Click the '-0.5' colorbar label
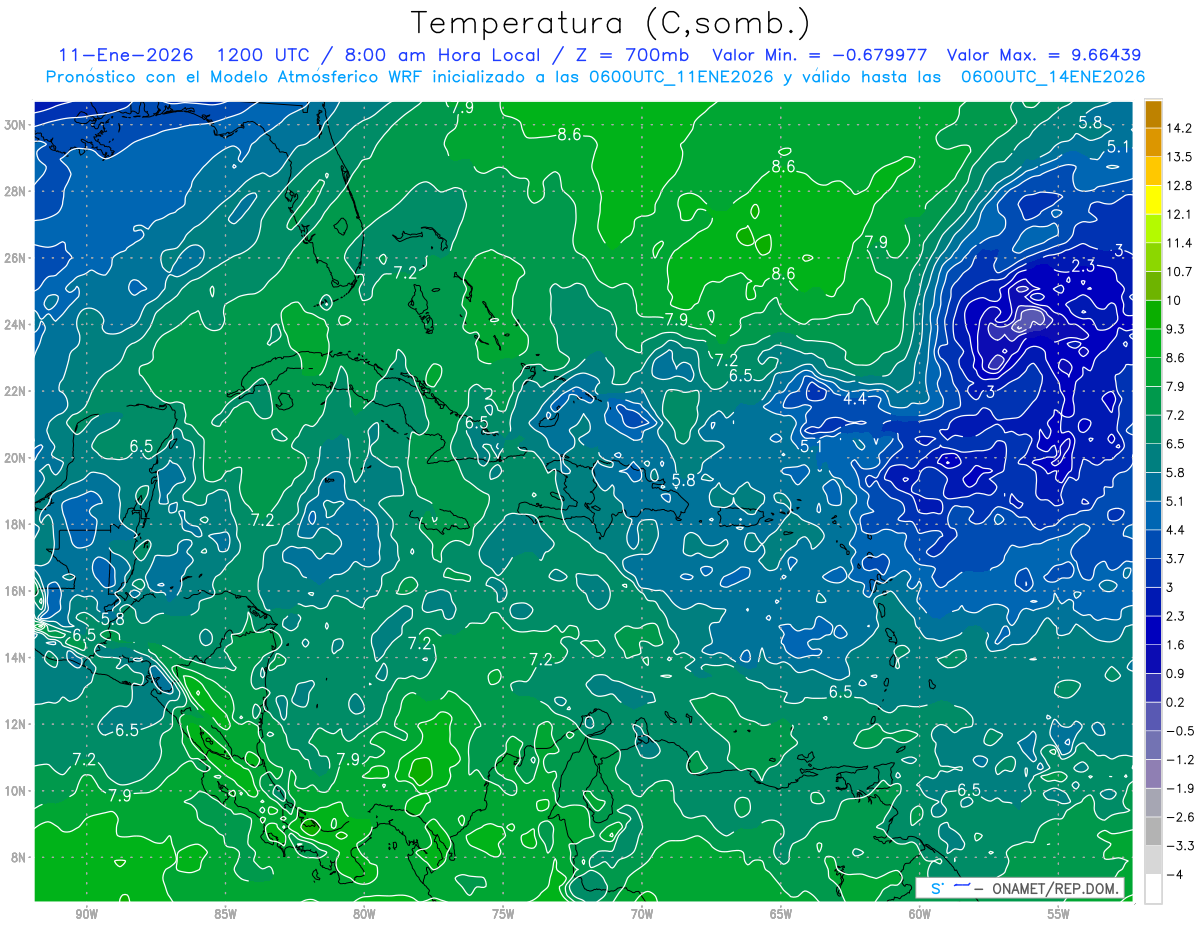The height and width of the screenshot is (927, 1200). click(x=1180, y=731)
